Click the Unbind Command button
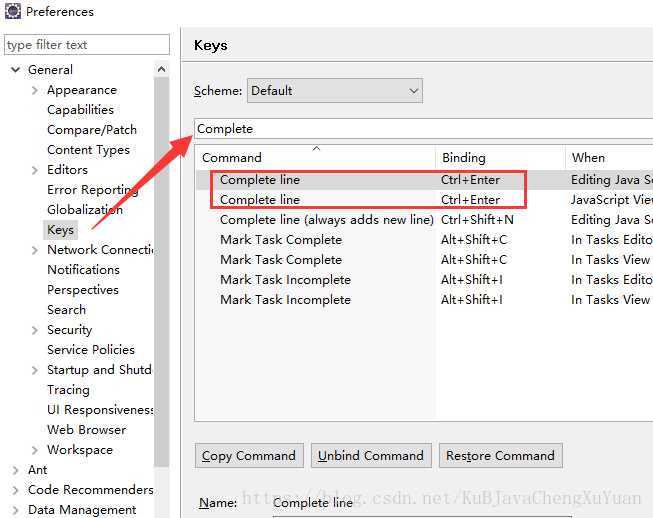 click(x=371, y=456)
